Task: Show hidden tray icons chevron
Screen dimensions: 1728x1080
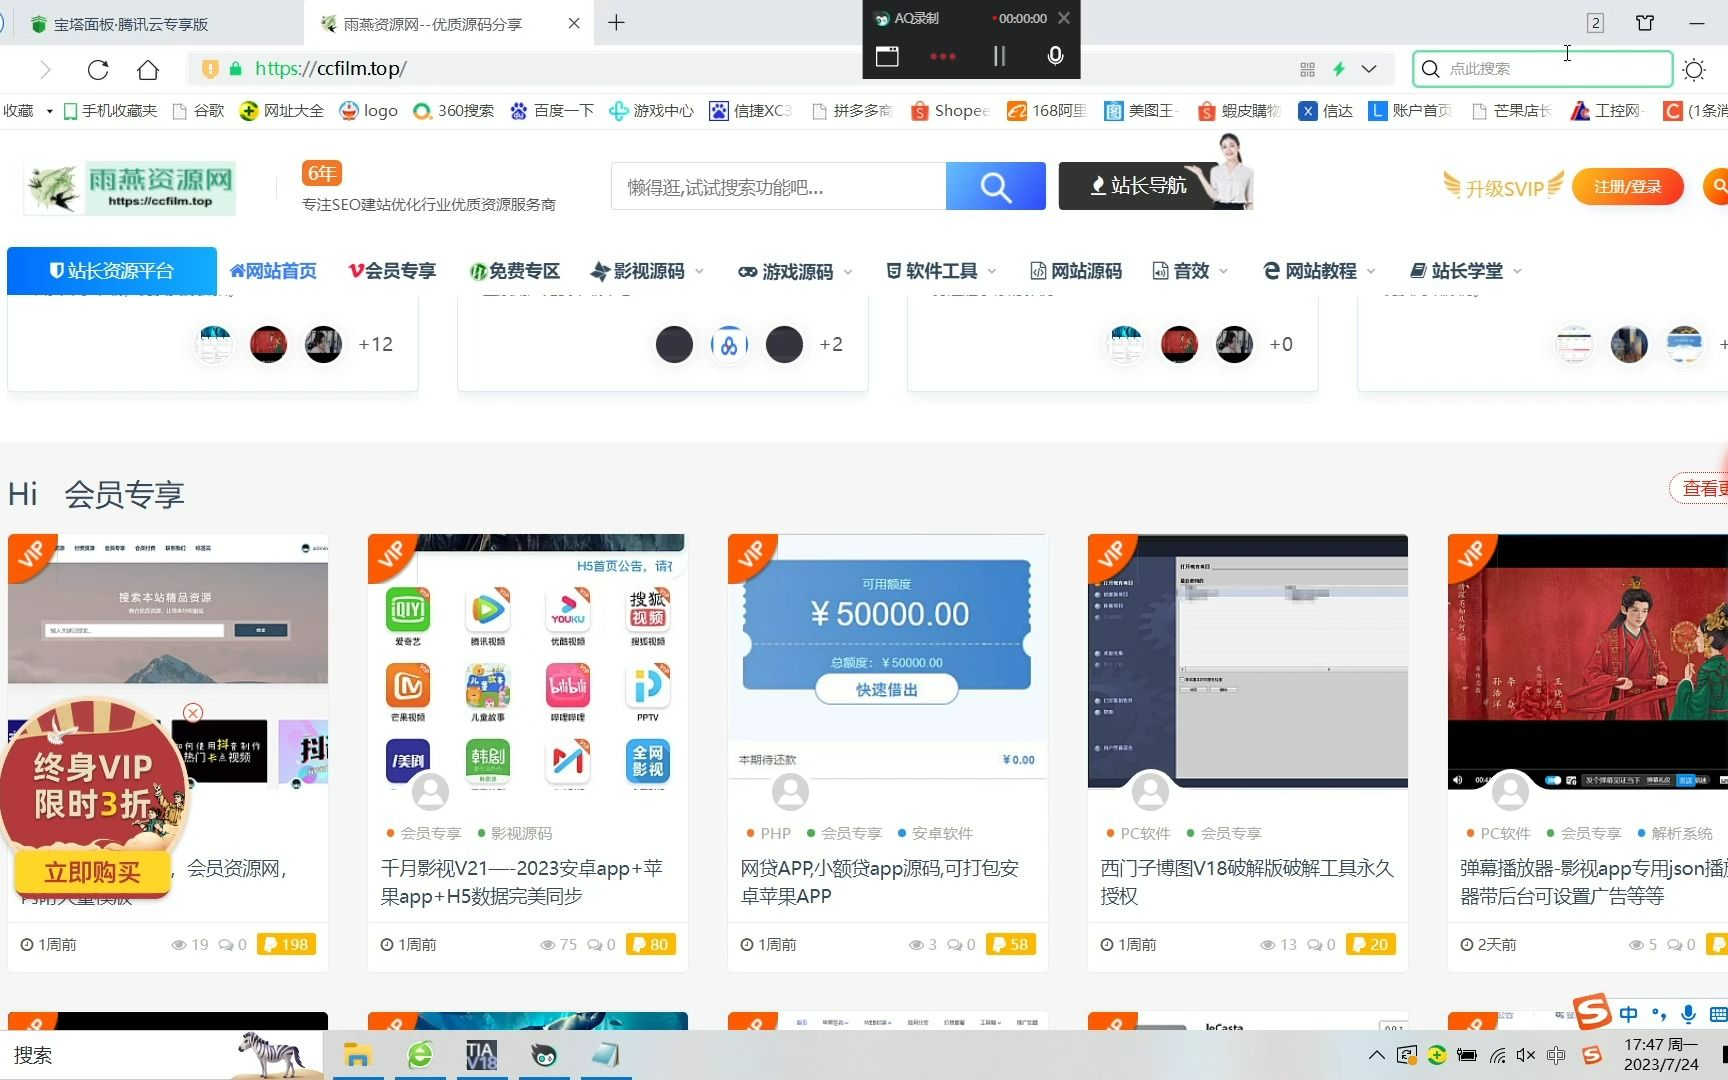Action: (1377, 1055)
